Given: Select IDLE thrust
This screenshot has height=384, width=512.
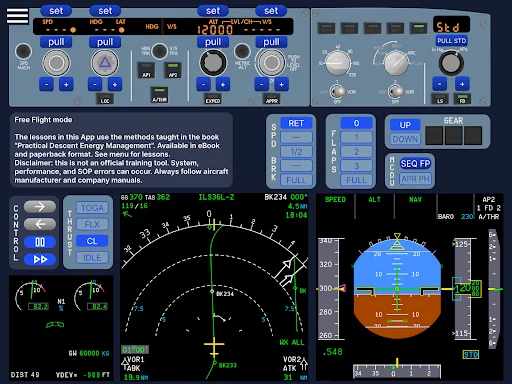Looking at the screenshot, I should click(92, 258).
